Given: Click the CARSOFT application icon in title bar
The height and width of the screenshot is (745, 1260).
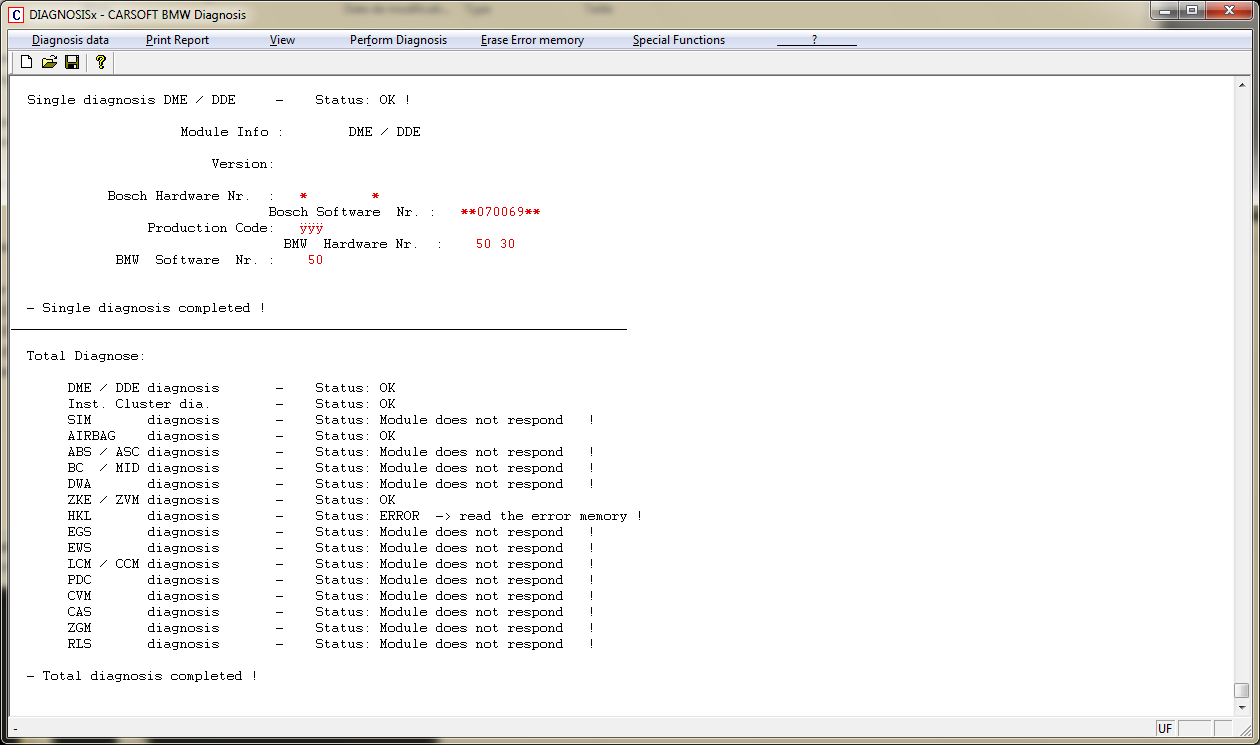Looking at the screenshot, I should 16,15.
